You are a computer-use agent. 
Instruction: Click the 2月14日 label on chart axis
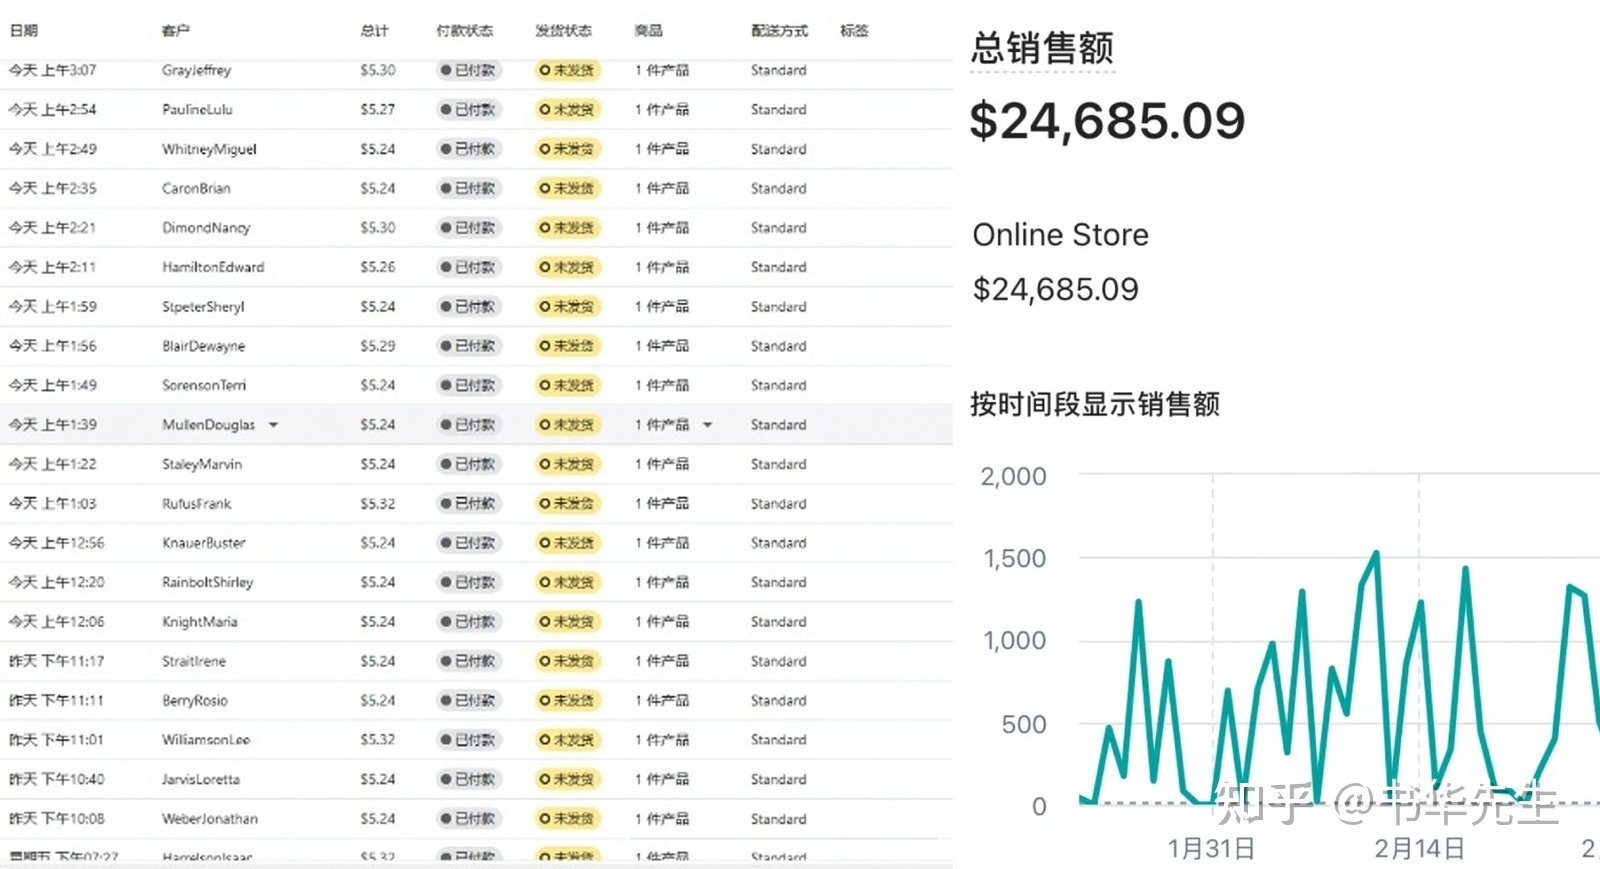pos(1419,849)
